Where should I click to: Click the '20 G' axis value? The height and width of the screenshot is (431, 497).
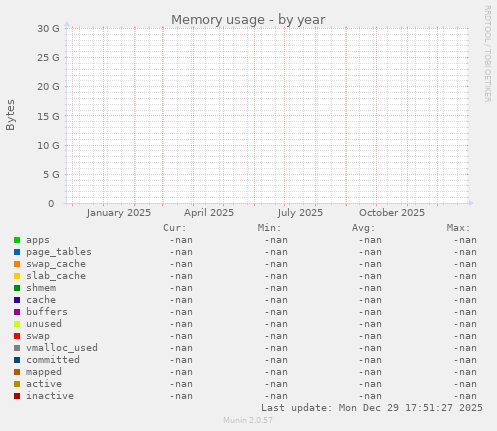coord(48,87)
